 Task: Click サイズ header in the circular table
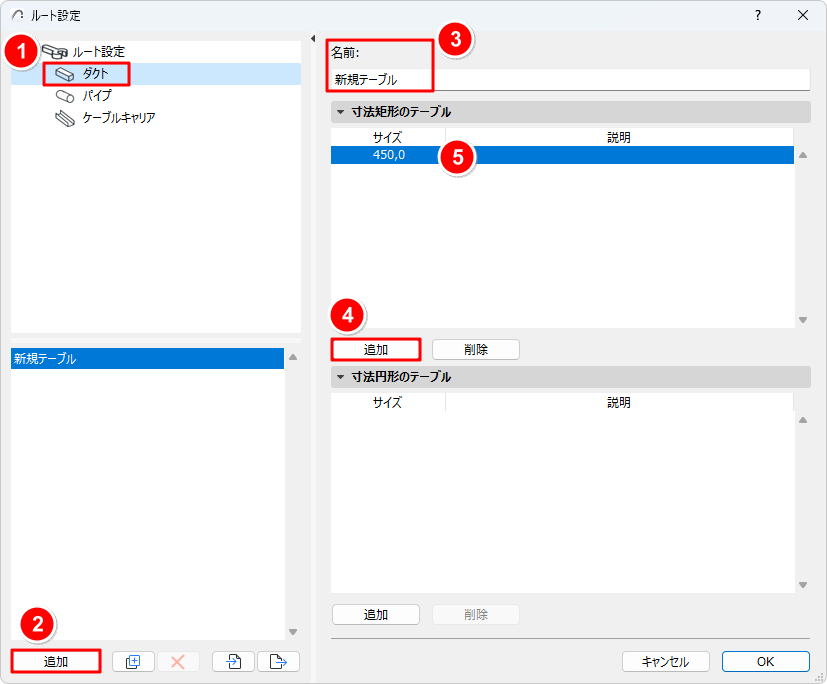pos(388,402)
